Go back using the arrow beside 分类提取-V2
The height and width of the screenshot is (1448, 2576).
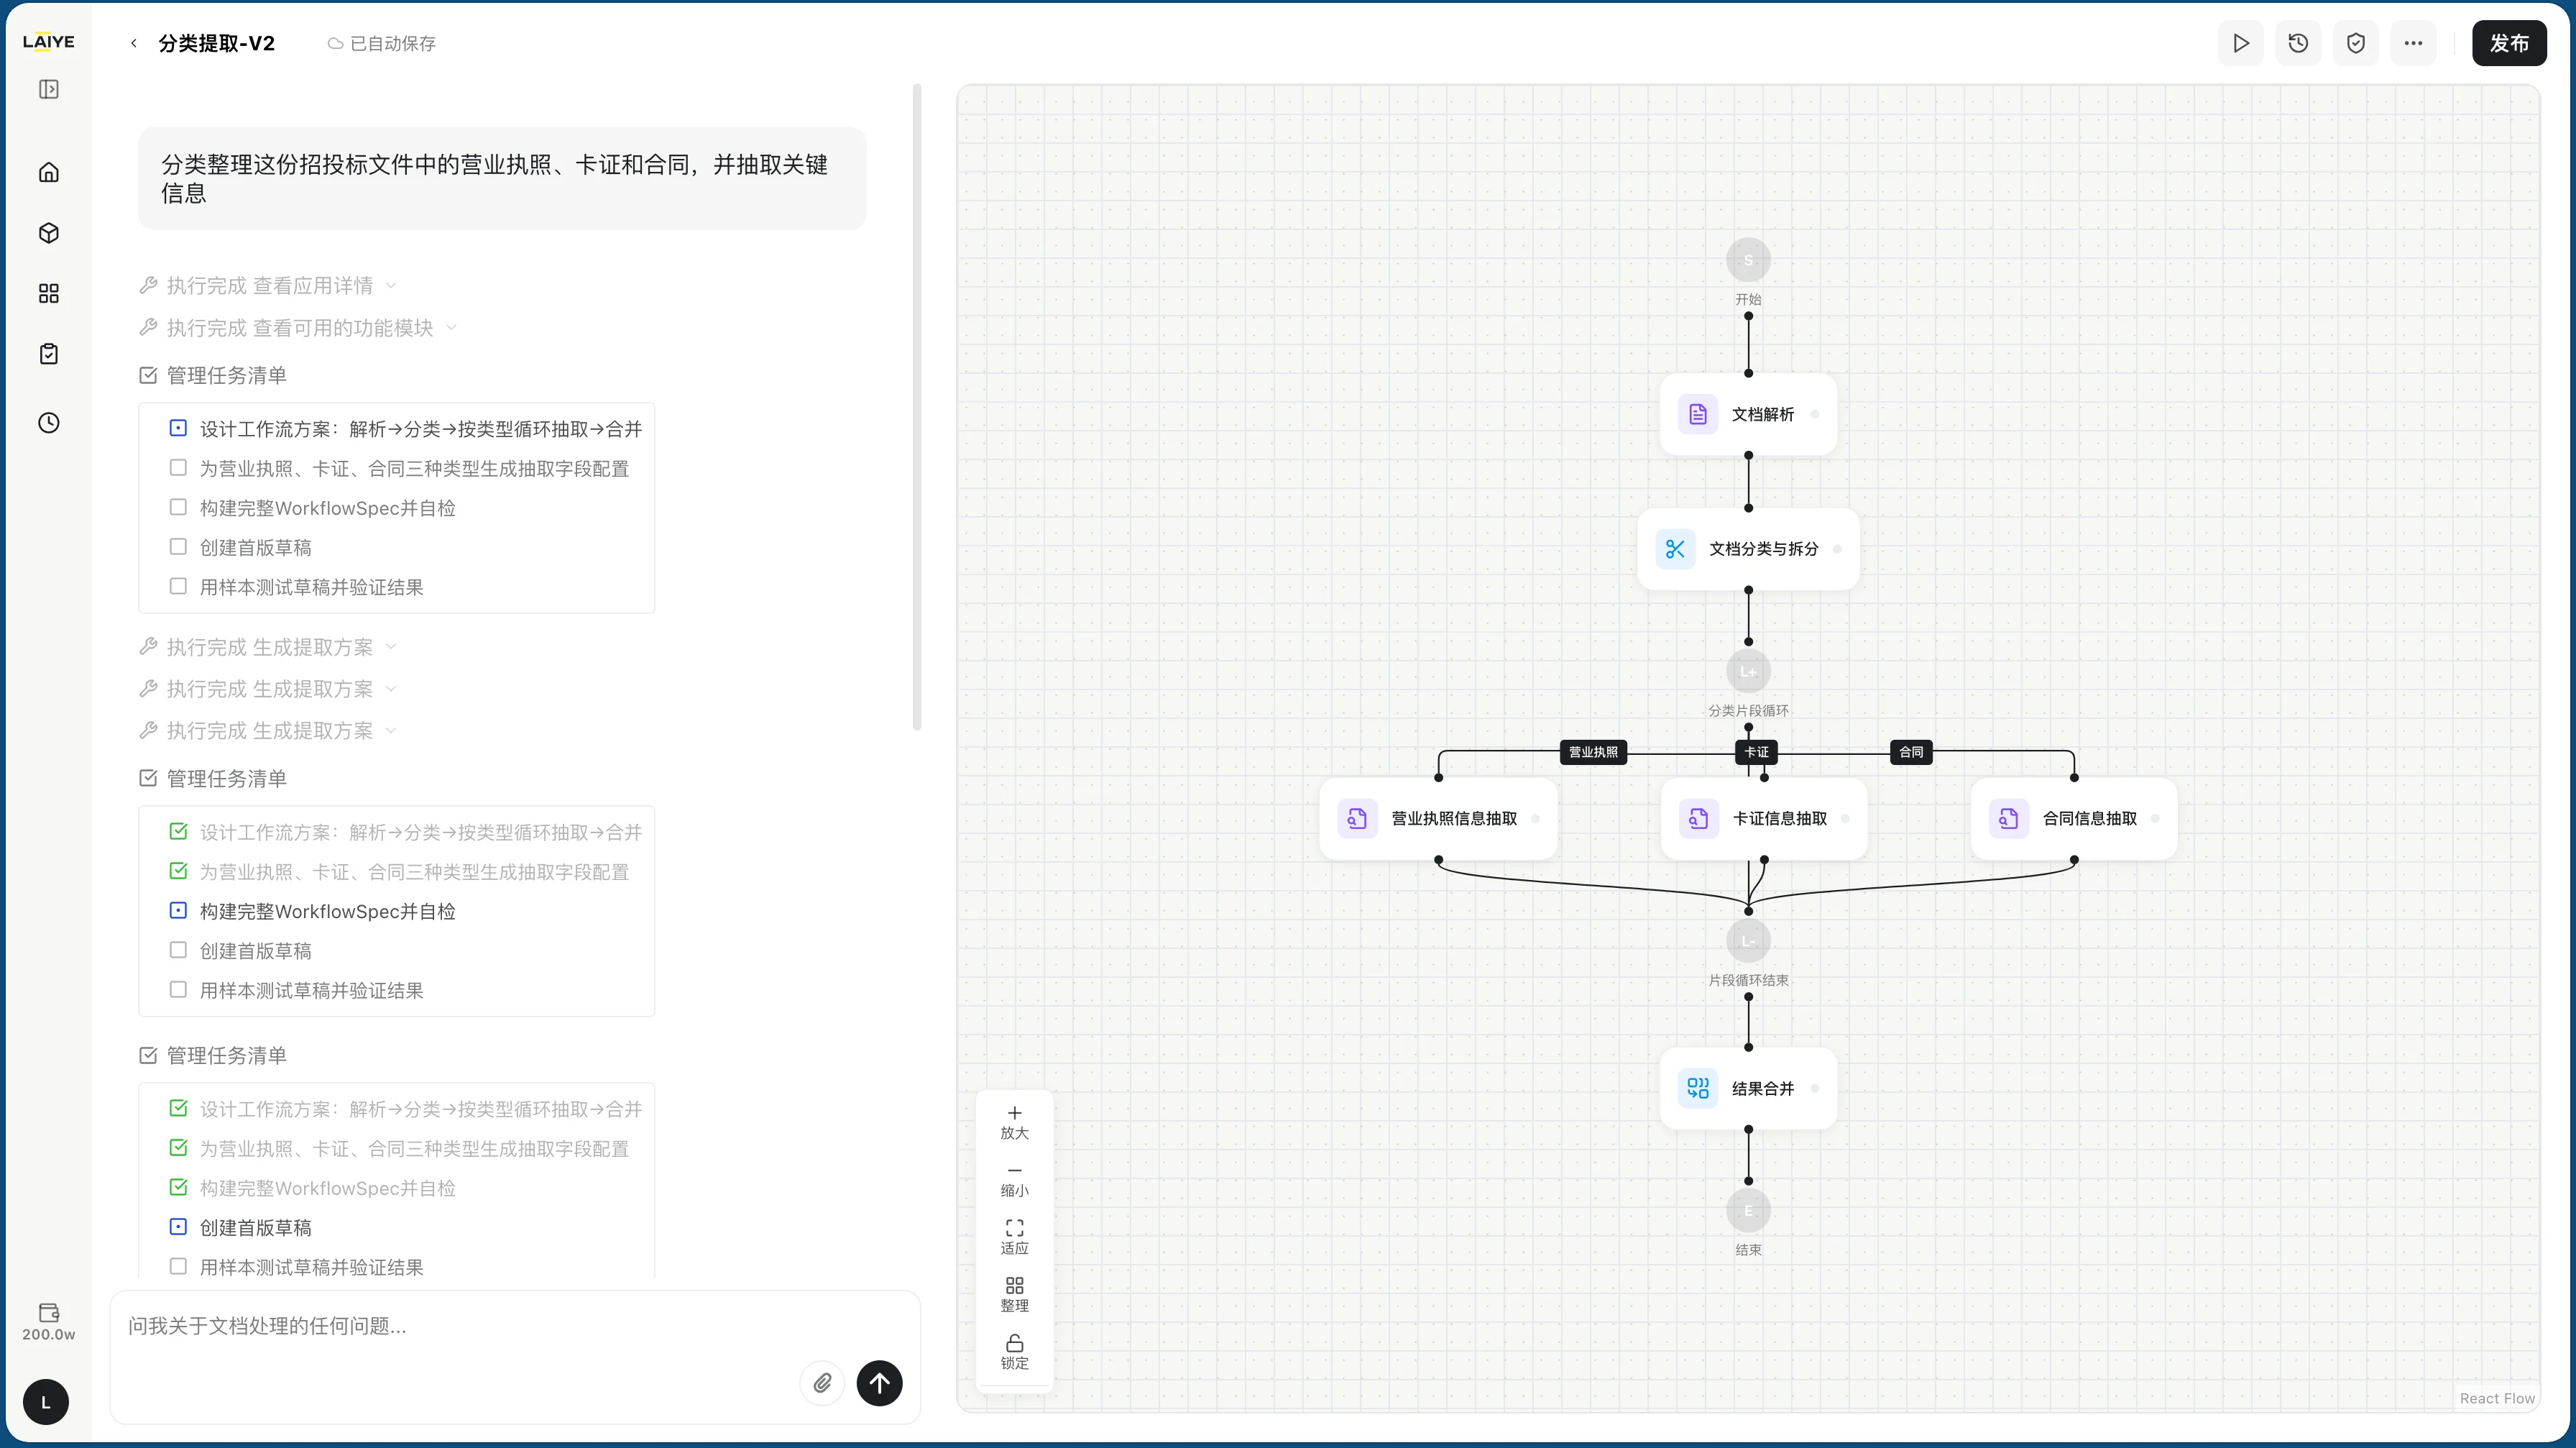[x=134, y=43]
